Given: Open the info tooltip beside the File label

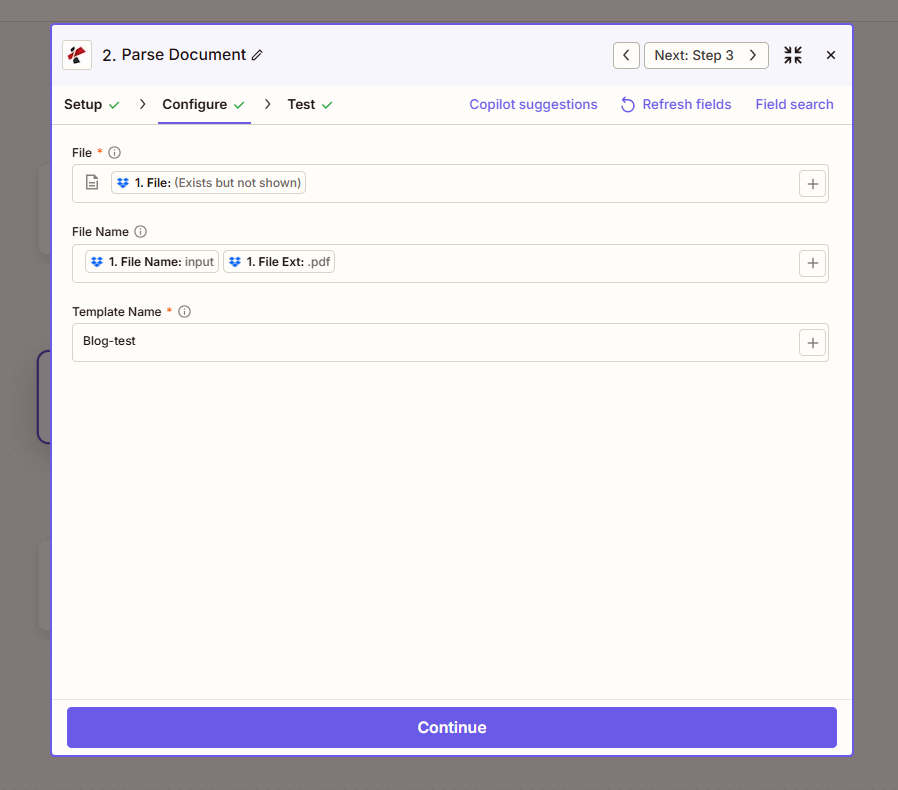Looking at the screenshot, I should 113,152.
